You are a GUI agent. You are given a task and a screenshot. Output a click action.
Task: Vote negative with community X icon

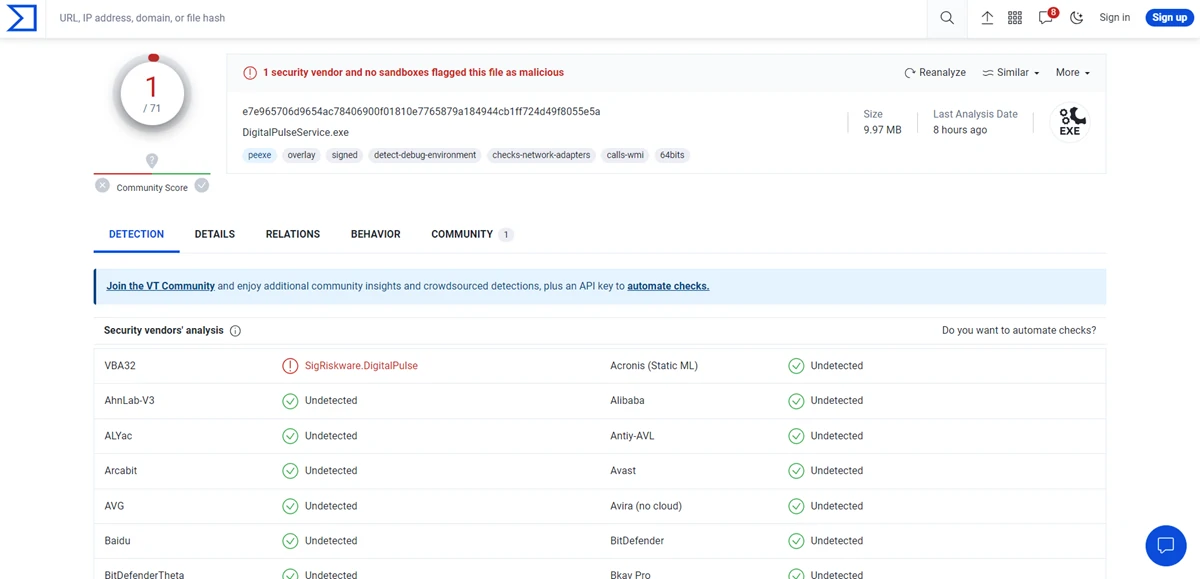pyautogui.click(x=102, y=185)
